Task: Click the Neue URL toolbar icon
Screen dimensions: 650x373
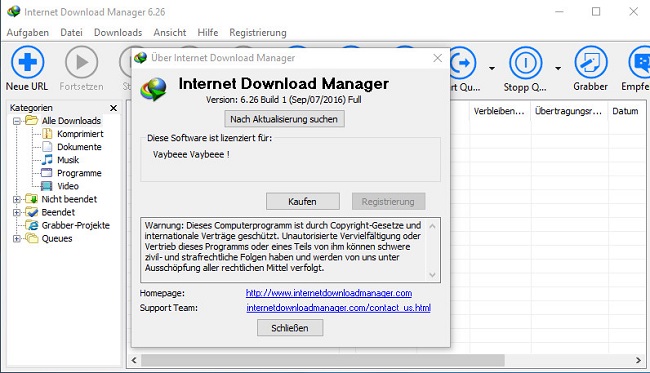Action: click(x=27, y=62)
